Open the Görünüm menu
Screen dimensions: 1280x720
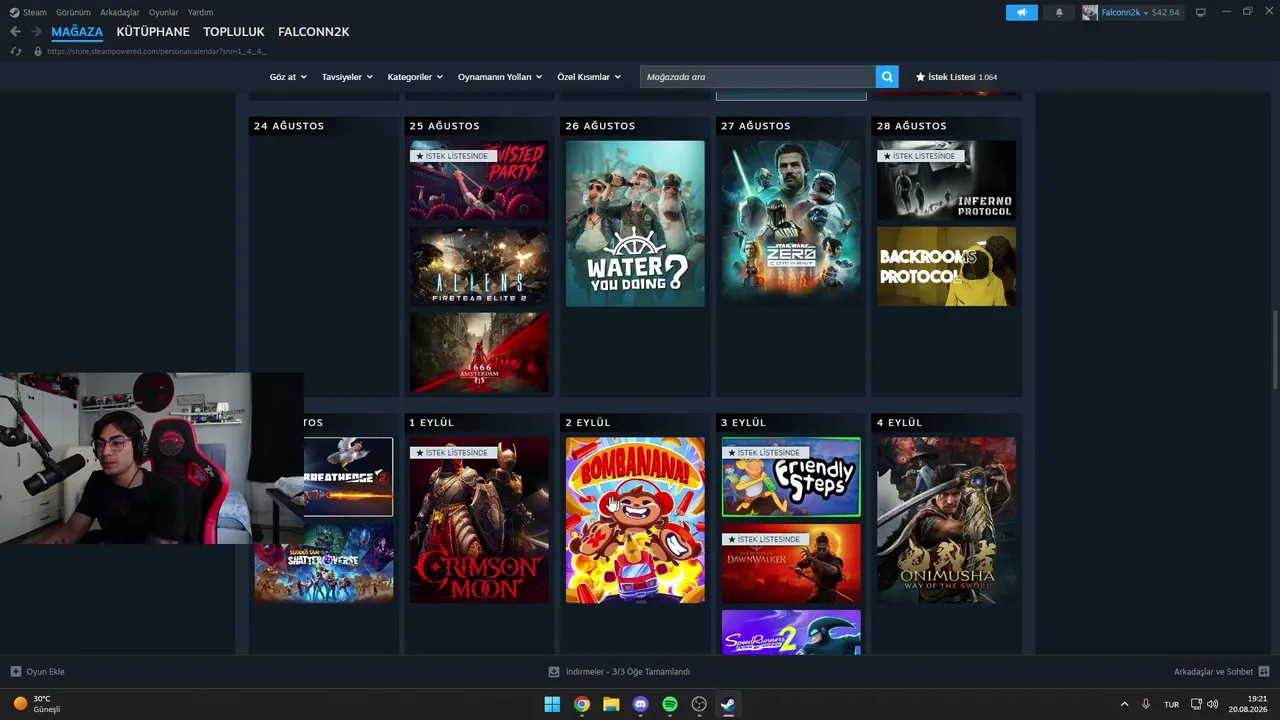click(x=73, y=12)
